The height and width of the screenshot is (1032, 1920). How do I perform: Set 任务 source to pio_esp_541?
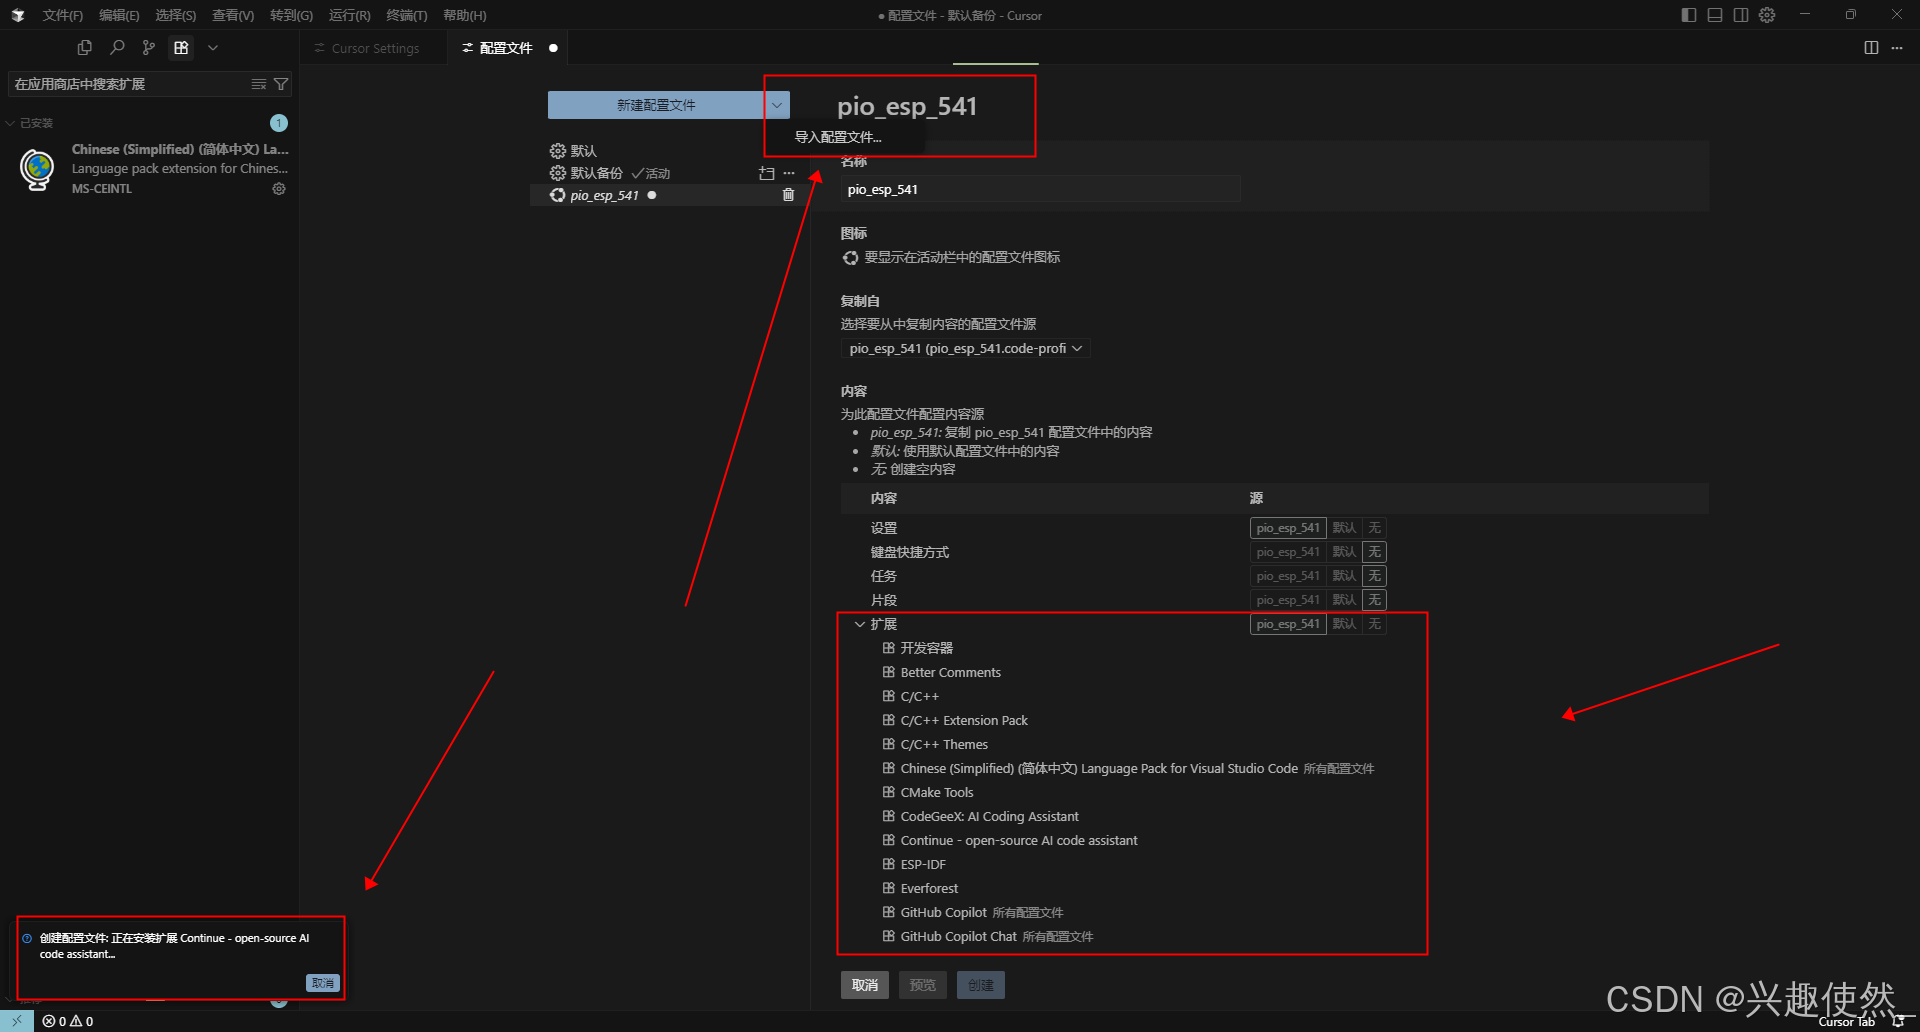1288,576
